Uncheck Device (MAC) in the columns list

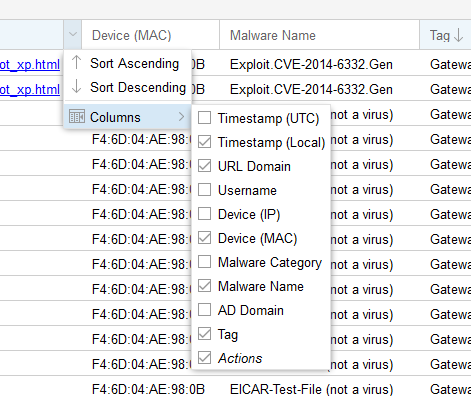coord(204,238)
